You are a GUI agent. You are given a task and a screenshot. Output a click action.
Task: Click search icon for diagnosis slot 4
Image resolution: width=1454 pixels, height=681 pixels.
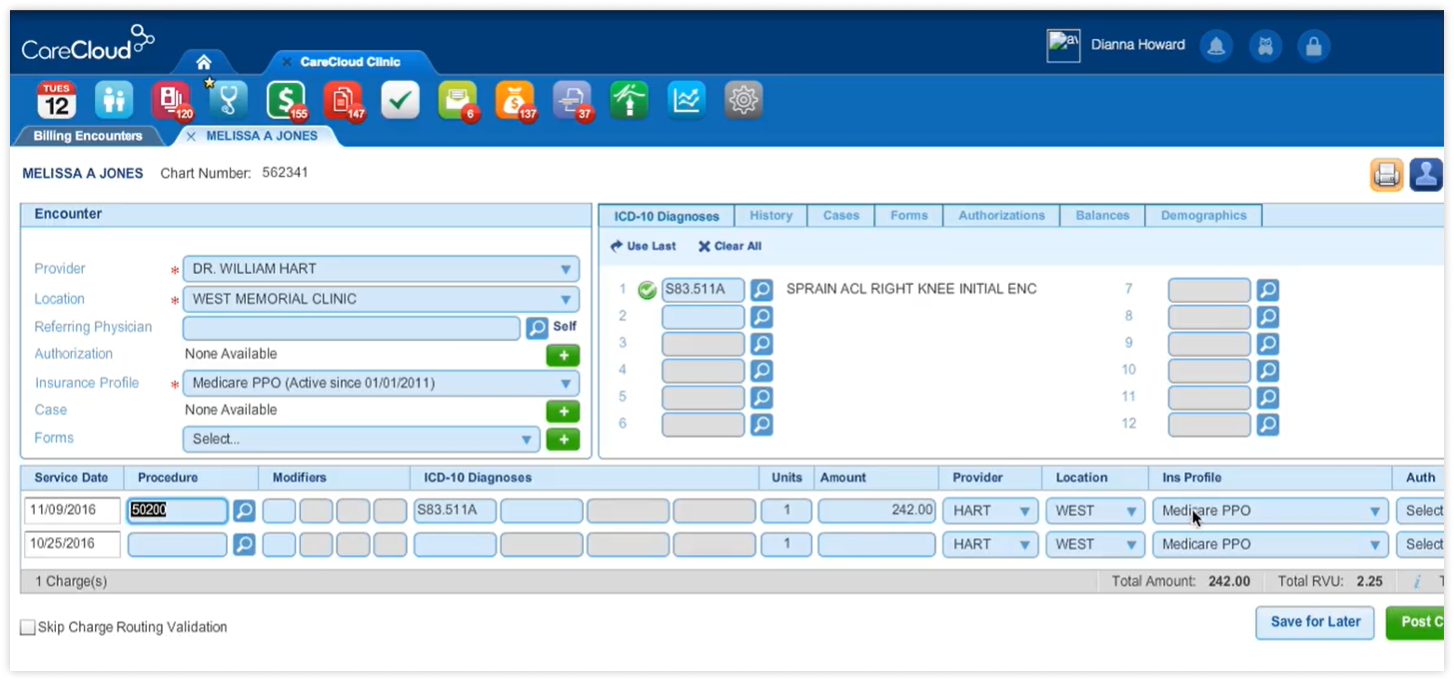762,371
